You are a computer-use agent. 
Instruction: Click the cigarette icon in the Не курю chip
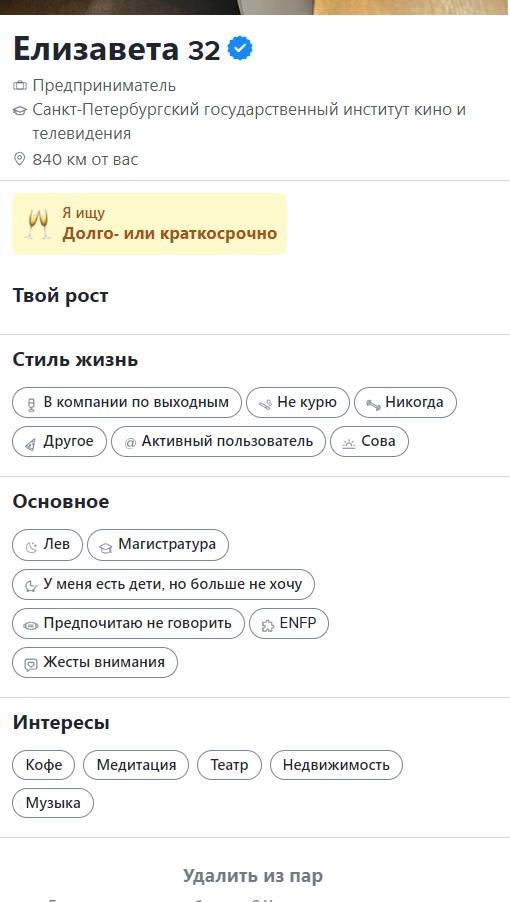click(x=265, y=404)
